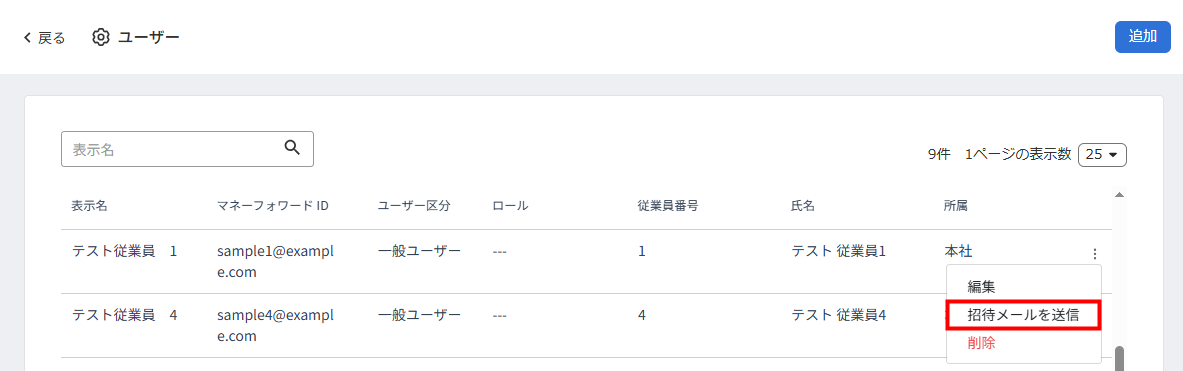Screen dimensions: 1183x371
Task: Click the blue 追加 button
Action: pos(1142,37)
